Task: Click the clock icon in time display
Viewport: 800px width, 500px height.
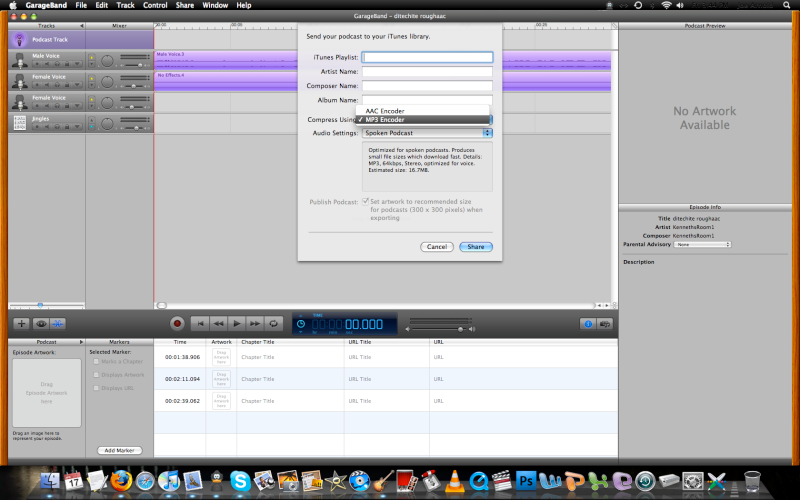Action: click(301, 324)
